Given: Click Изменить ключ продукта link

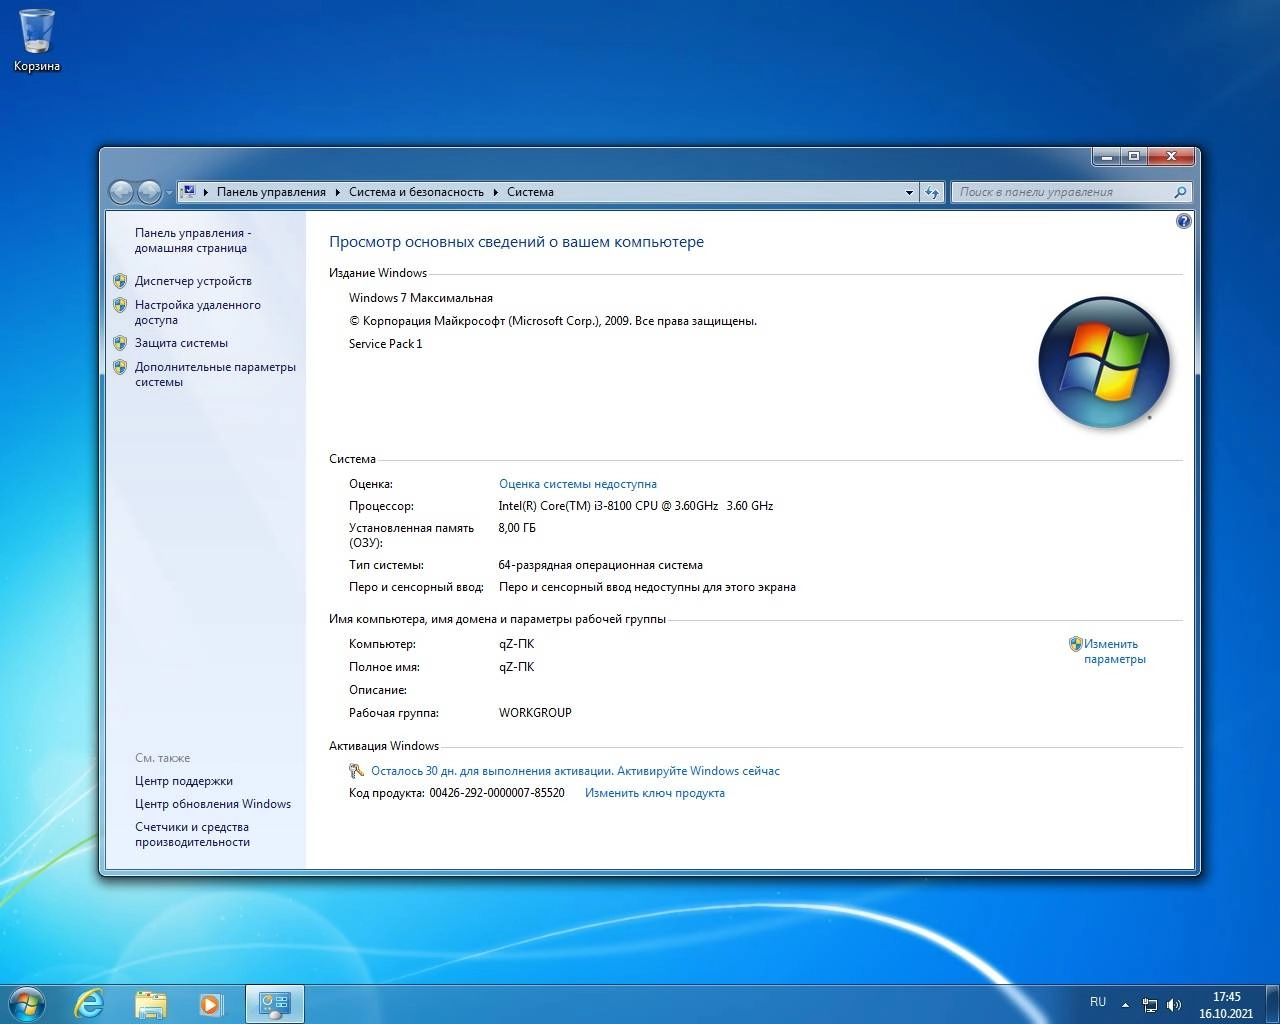Looking at the screenshot, I should [655, 793].
